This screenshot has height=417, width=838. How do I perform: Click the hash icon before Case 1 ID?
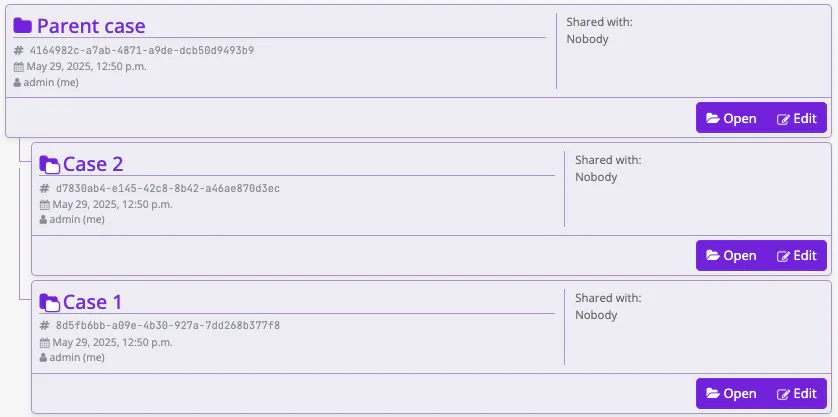[45, 325]
